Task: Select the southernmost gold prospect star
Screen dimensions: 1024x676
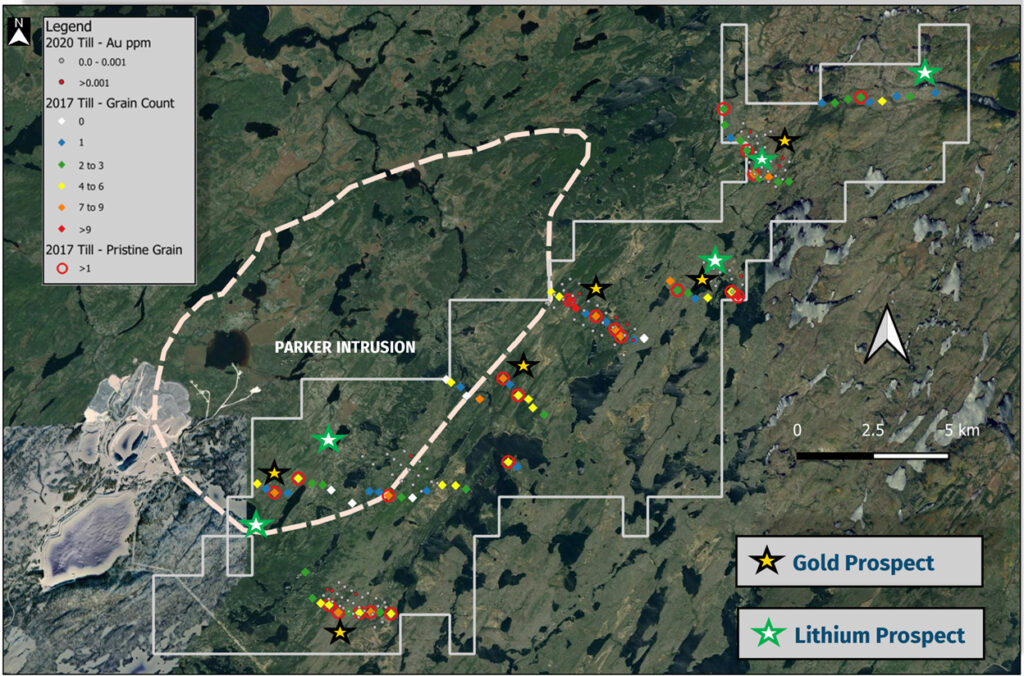Action: pos(340,632)
